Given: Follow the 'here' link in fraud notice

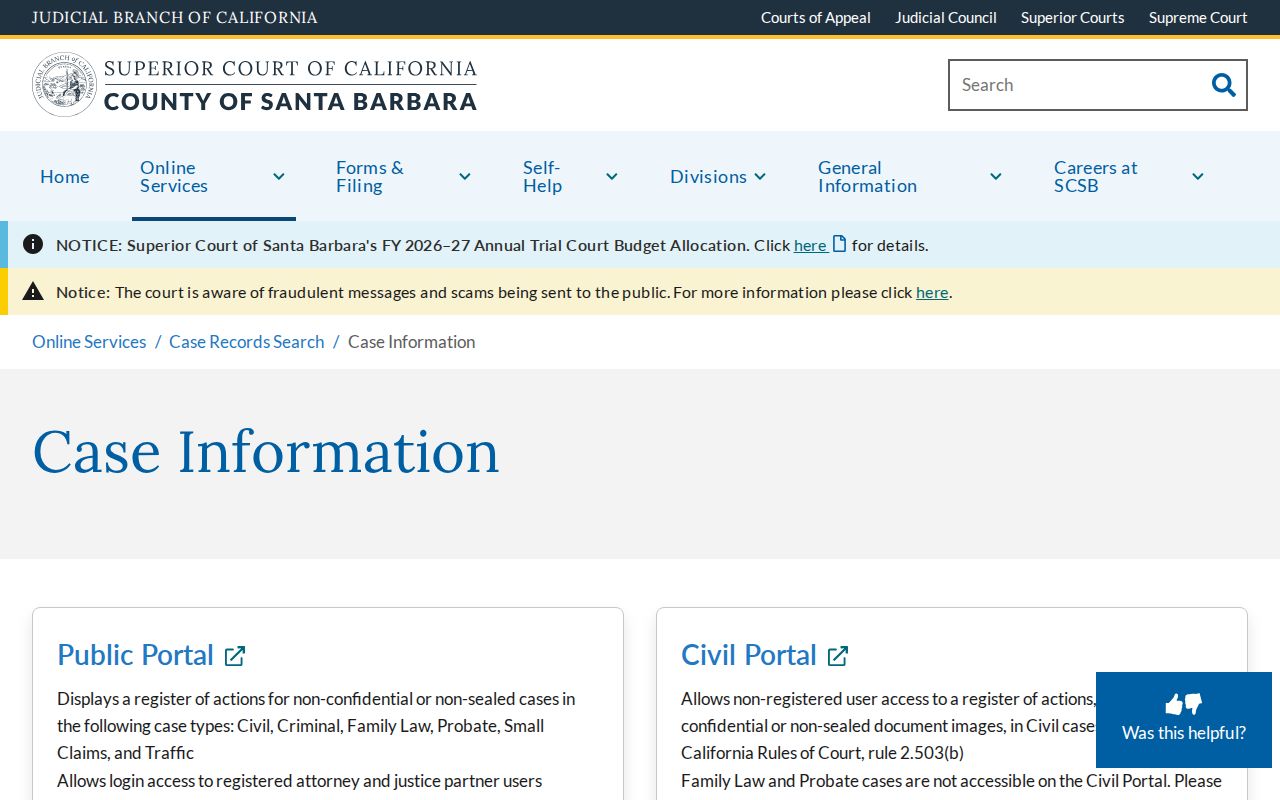Looking at the screenshot, I should point(932,292).
